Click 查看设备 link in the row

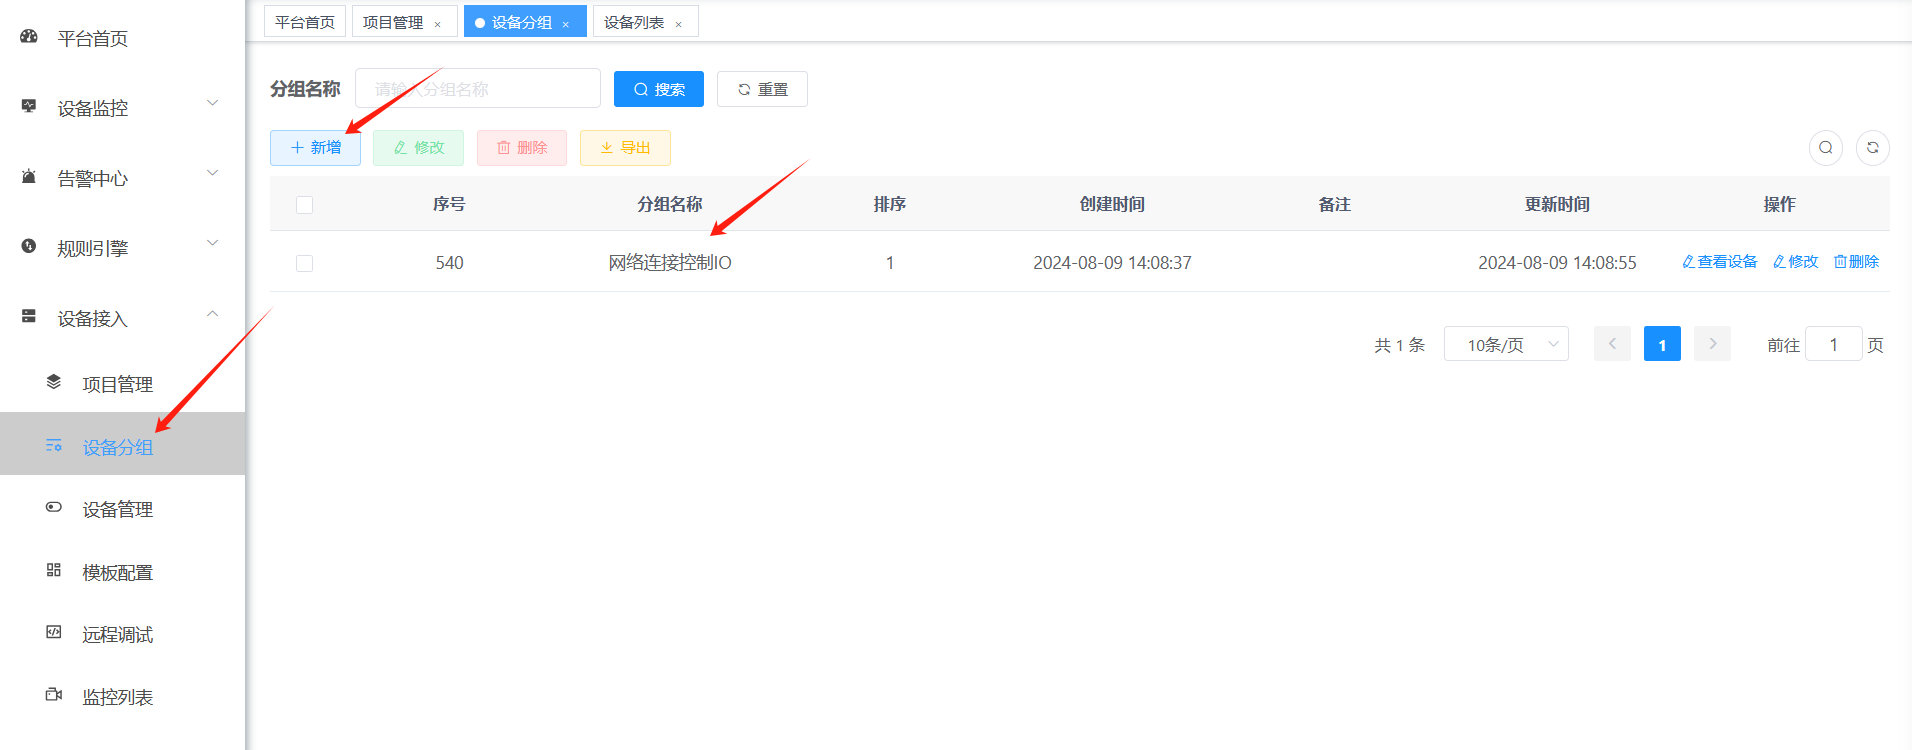(1719, 262)
